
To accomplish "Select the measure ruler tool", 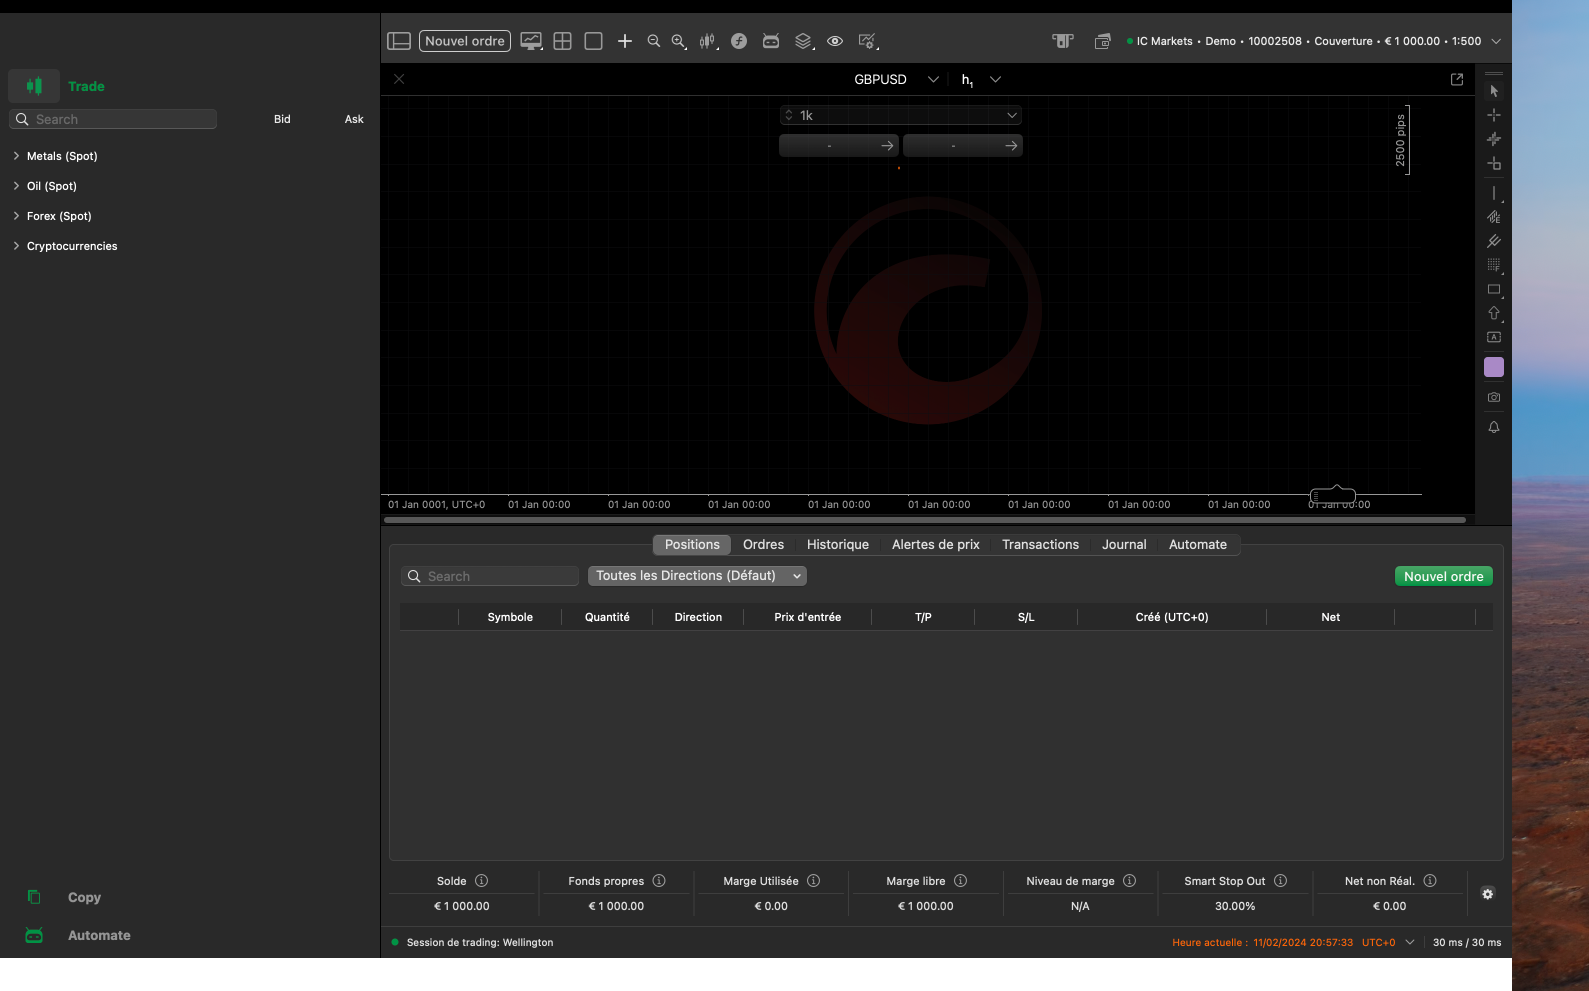I will click(1494, 163).
